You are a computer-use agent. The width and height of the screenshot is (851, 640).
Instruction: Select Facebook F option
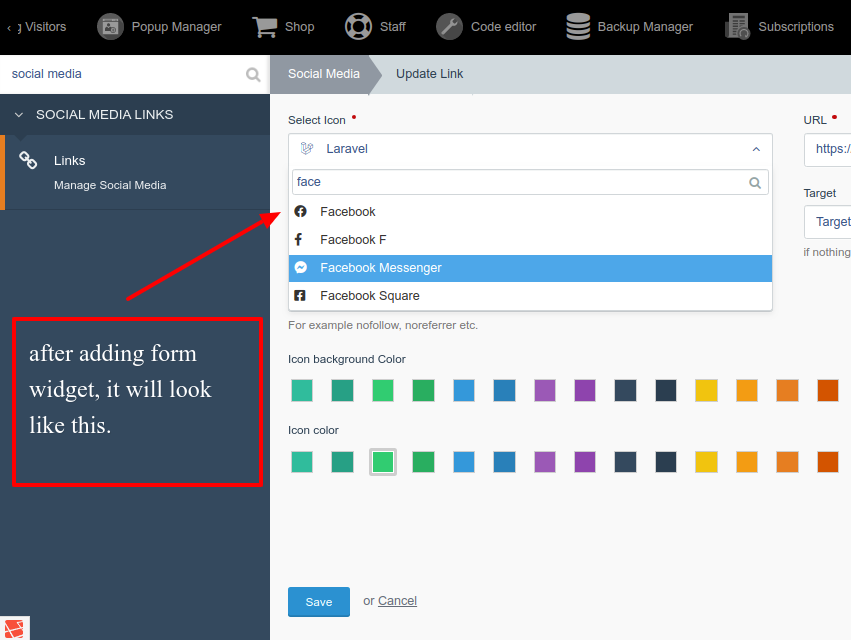(530, 239)
